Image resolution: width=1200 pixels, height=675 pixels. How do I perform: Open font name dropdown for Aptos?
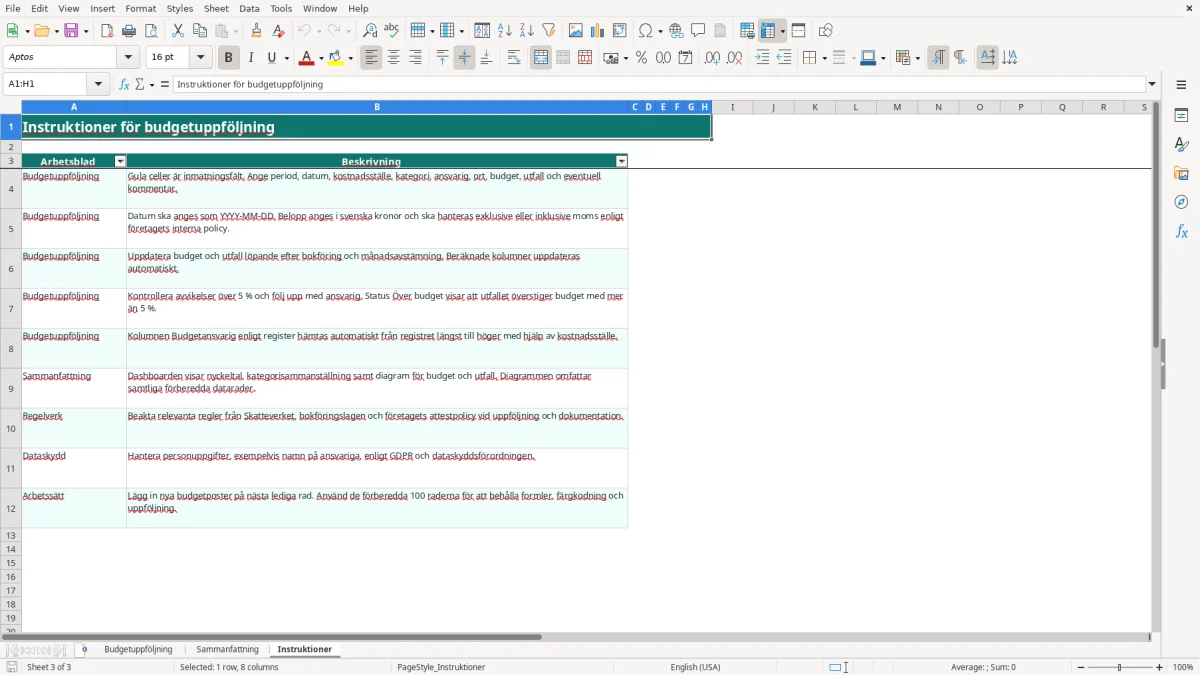point(128,58)
